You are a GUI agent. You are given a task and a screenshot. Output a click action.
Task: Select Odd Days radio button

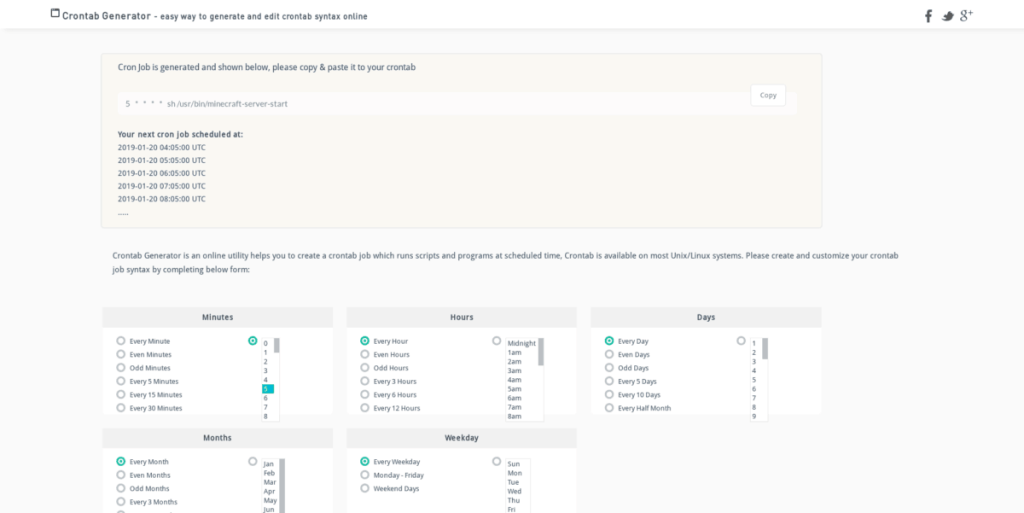609,368
